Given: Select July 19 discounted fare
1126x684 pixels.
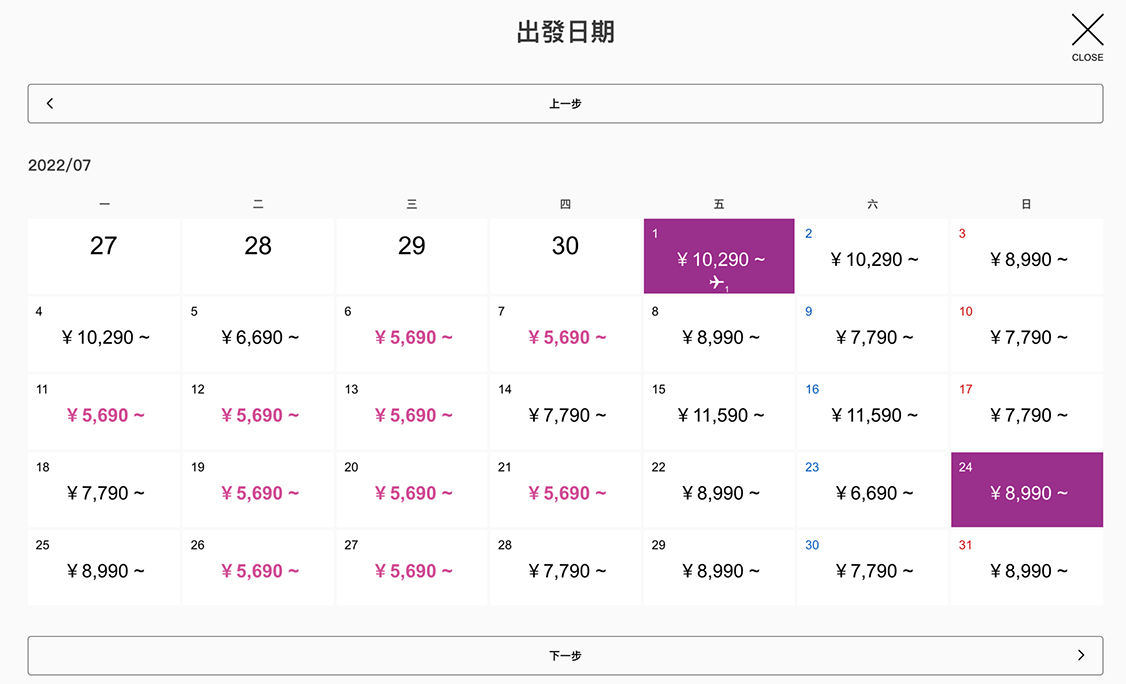Looking at the screenshot, I should 258,490.
